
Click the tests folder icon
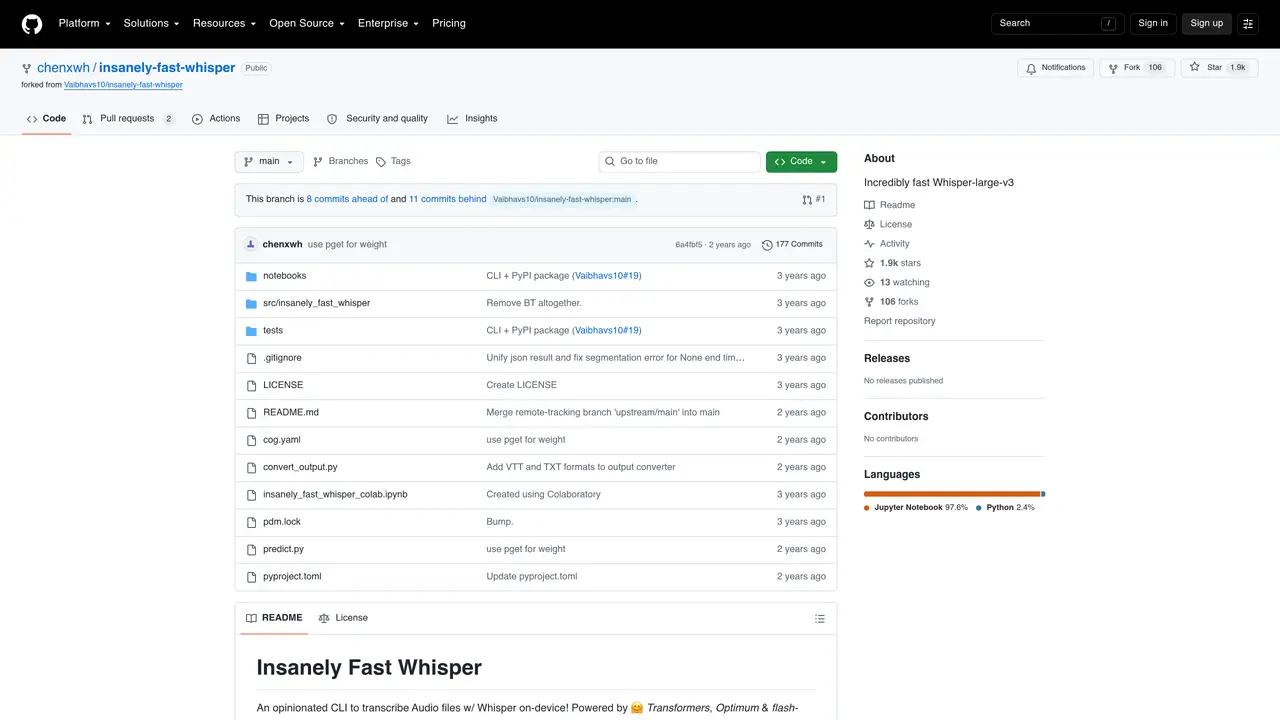[x=252, y=331]
